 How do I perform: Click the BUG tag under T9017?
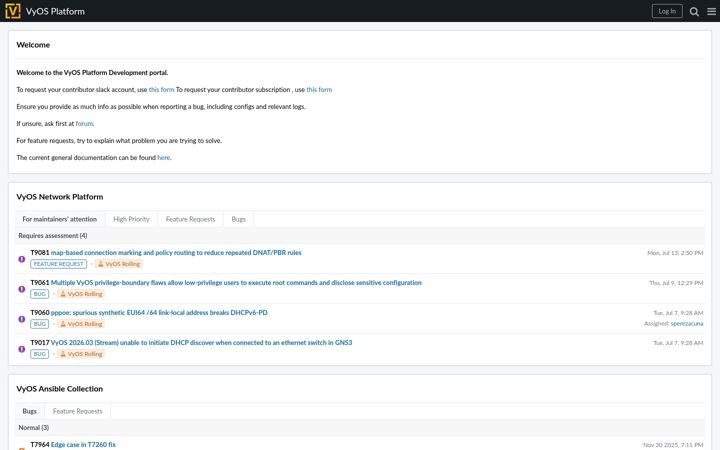(39, 354)
